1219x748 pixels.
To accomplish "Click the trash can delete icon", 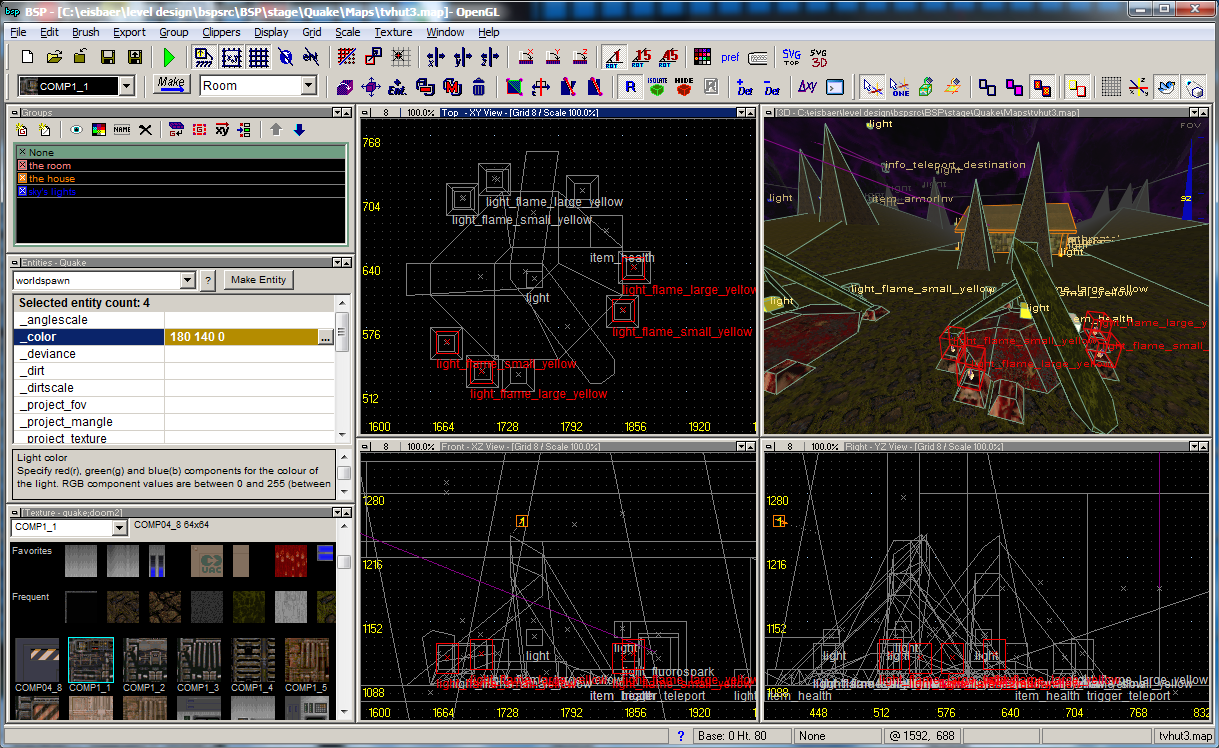I will [479, 87].
